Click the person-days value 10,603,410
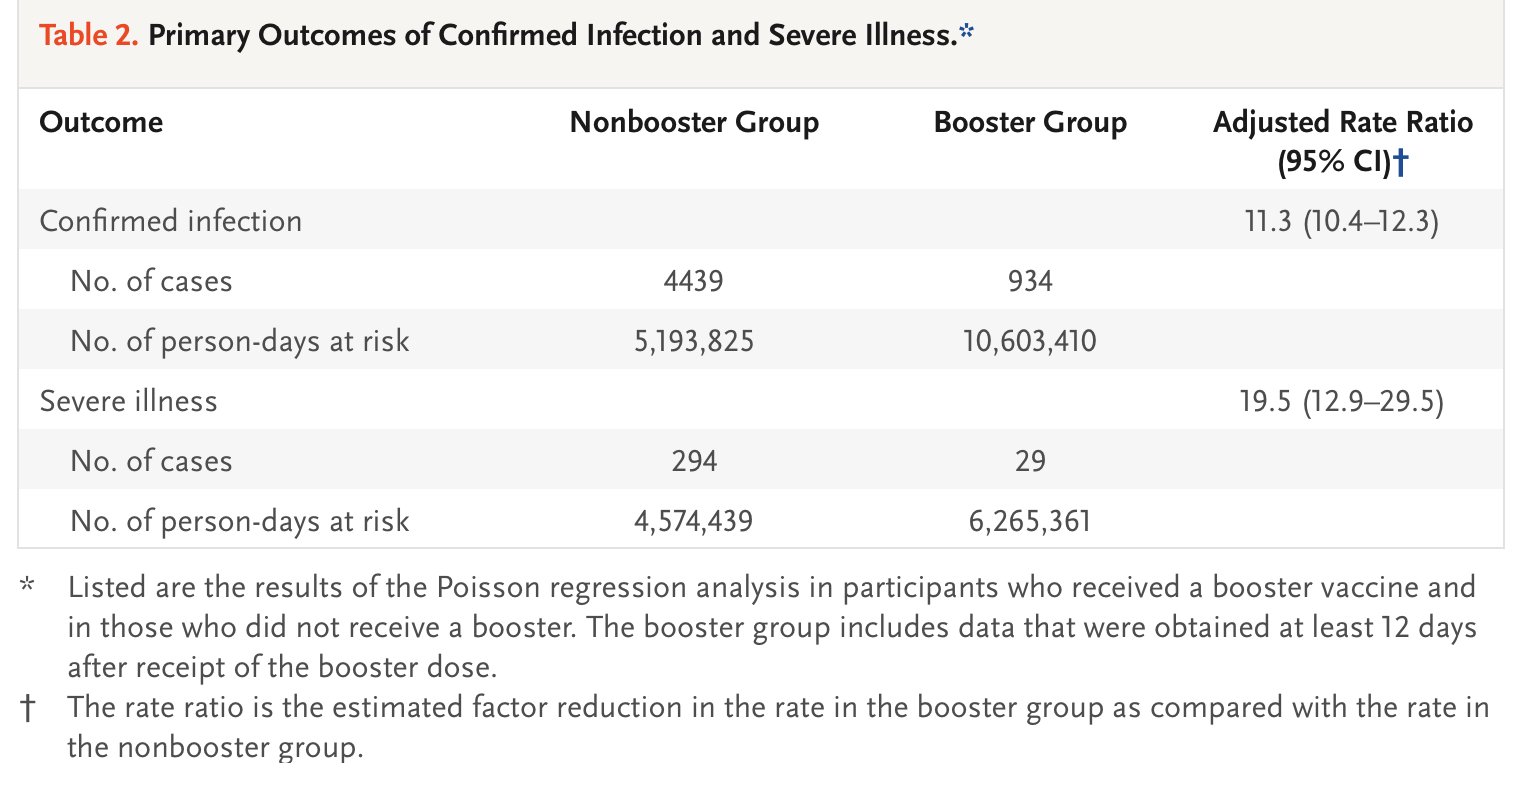The height and width of the screenshot is (794, 1530). (1030, 341)
